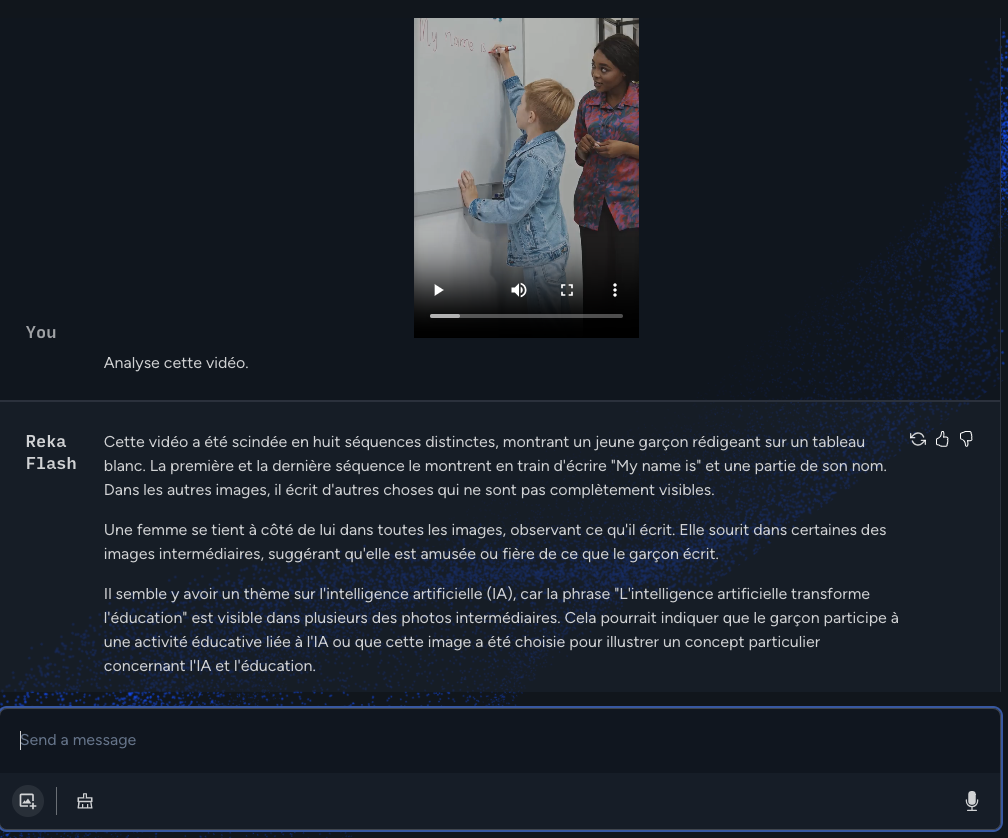The height and width of the screenshot is (838, 1008).
Task: Click the "You" sender label
Action: tap(41, 333)
